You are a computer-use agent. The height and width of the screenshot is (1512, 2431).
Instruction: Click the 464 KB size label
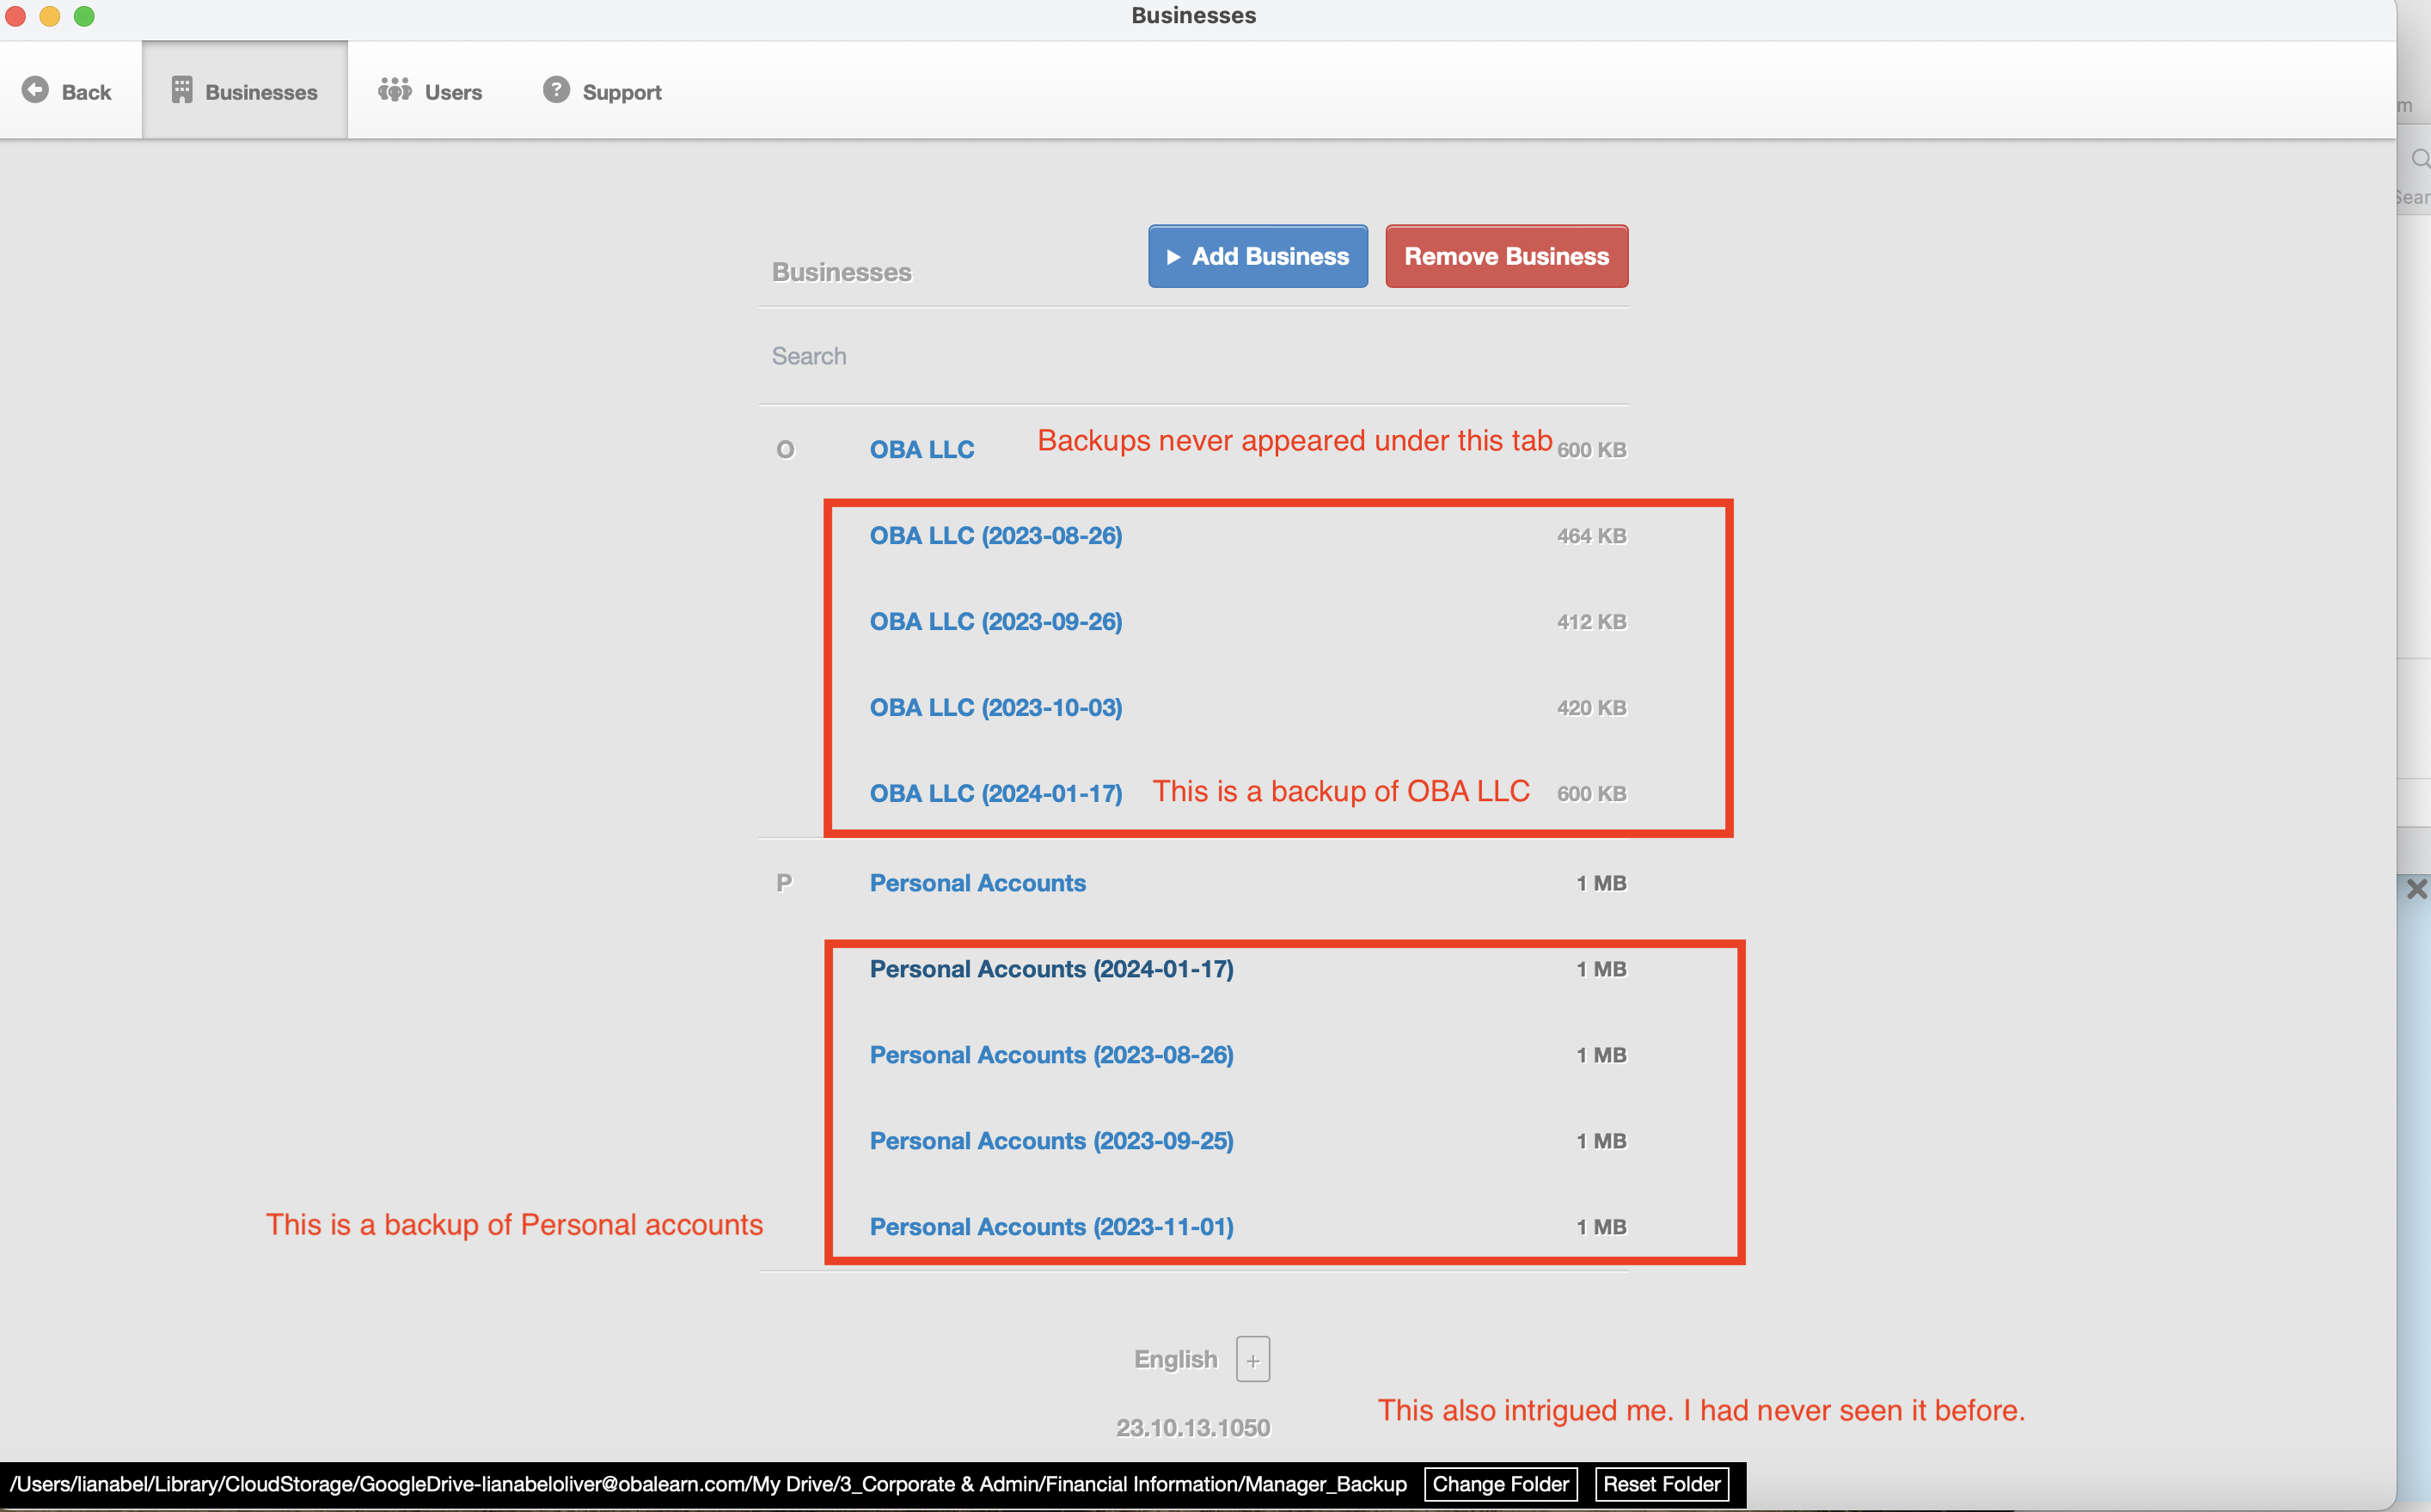(x=1591, y=536)
